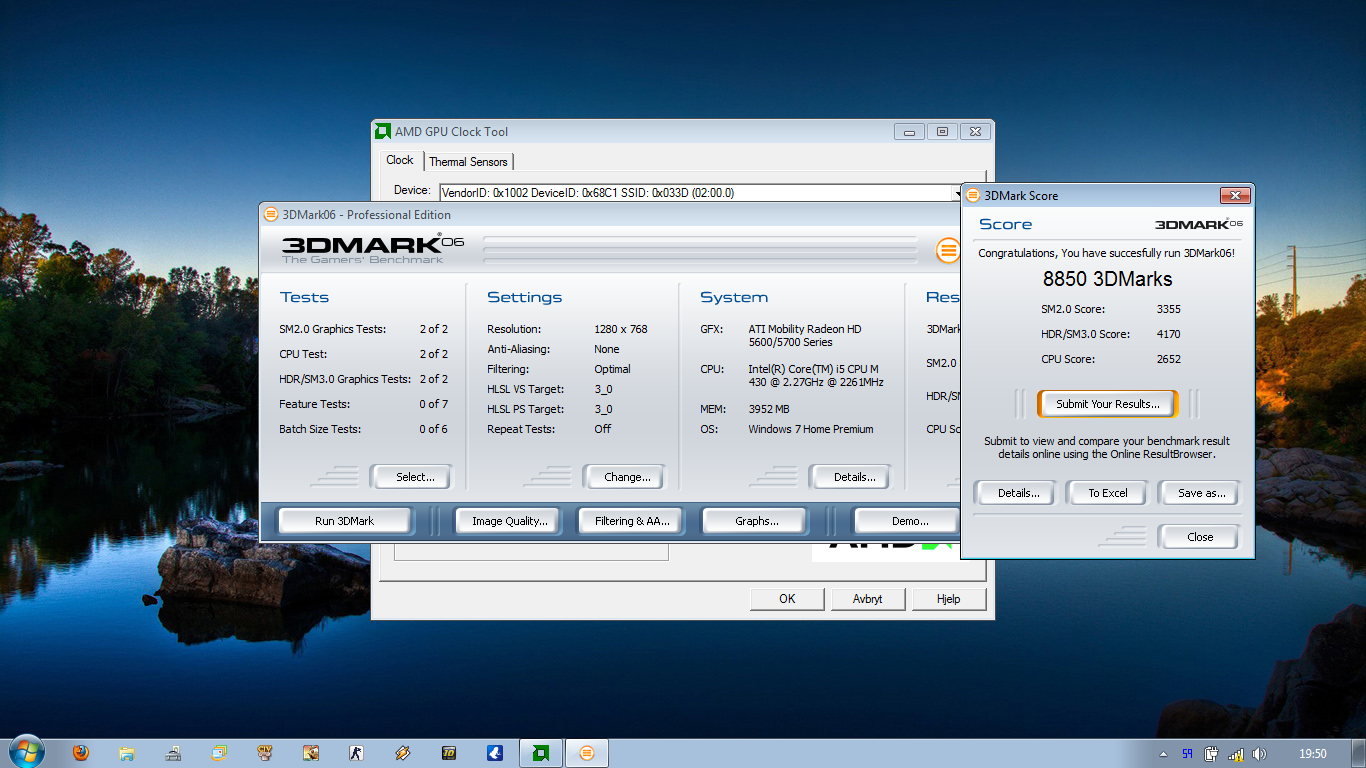Click the blue square taskbar icon

pyautogui.click(x=495, y=753)
